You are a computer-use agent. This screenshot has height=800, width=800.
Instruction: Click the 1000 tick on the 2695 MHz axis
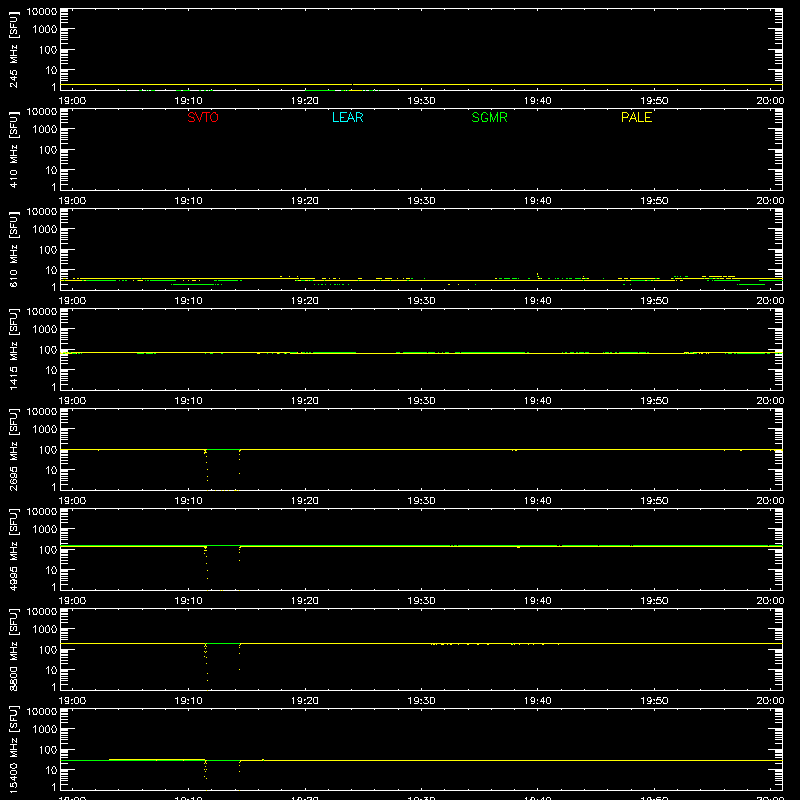click(x=45, y=429)
